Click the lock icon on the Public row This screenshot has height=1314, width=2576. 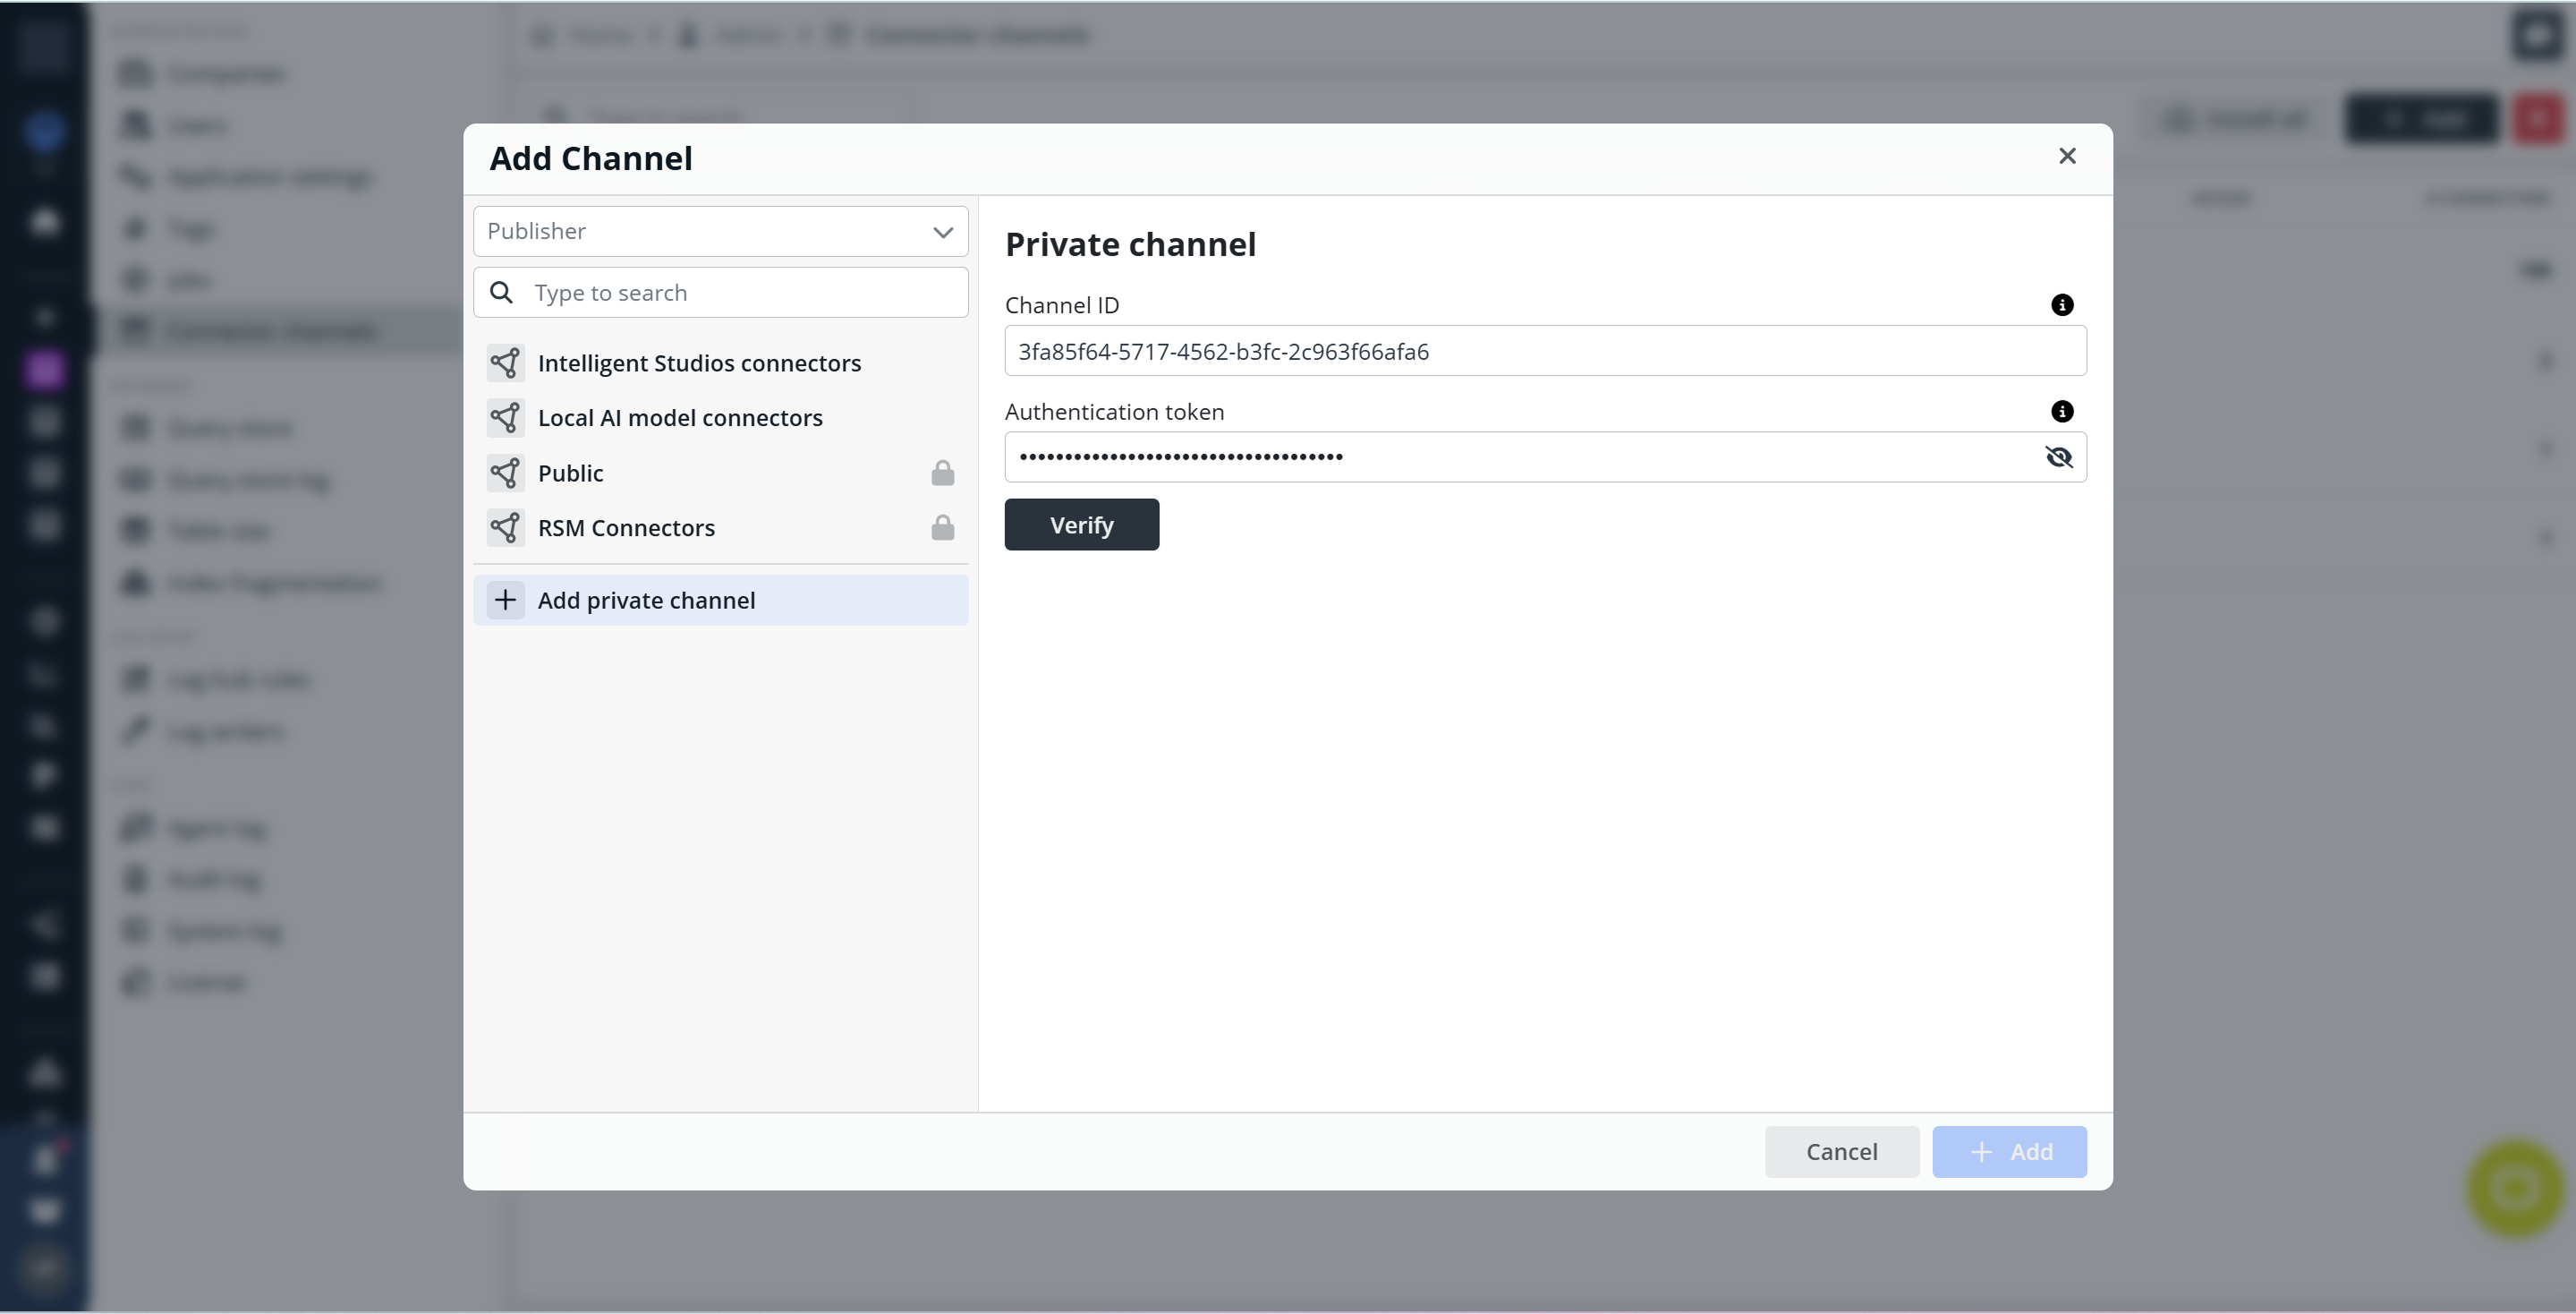941,472
